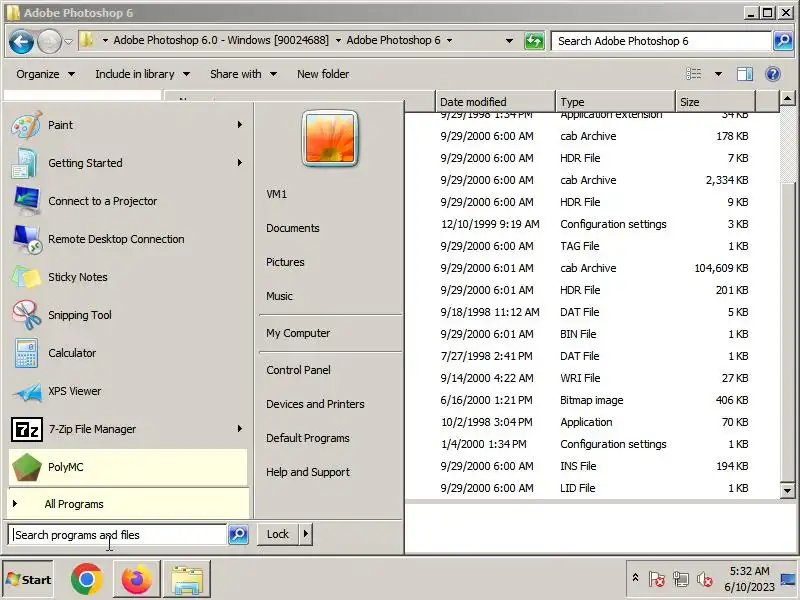Open the Share with dropdown
Screen dimensions: 800x600
click(x=243, y=74)
